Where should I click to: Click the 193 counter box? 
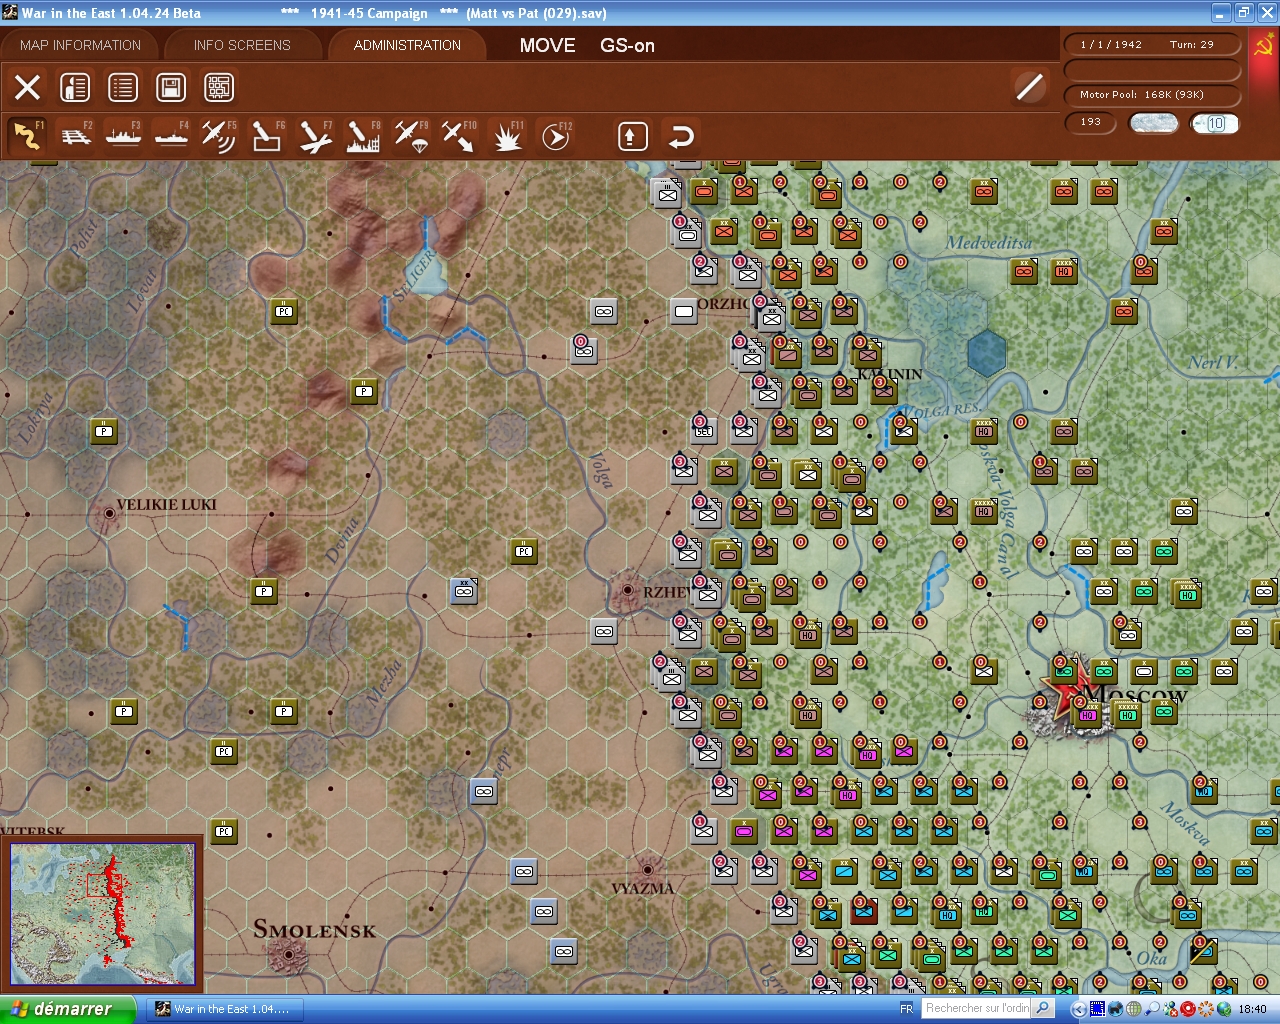click(x=1091, y=122)
